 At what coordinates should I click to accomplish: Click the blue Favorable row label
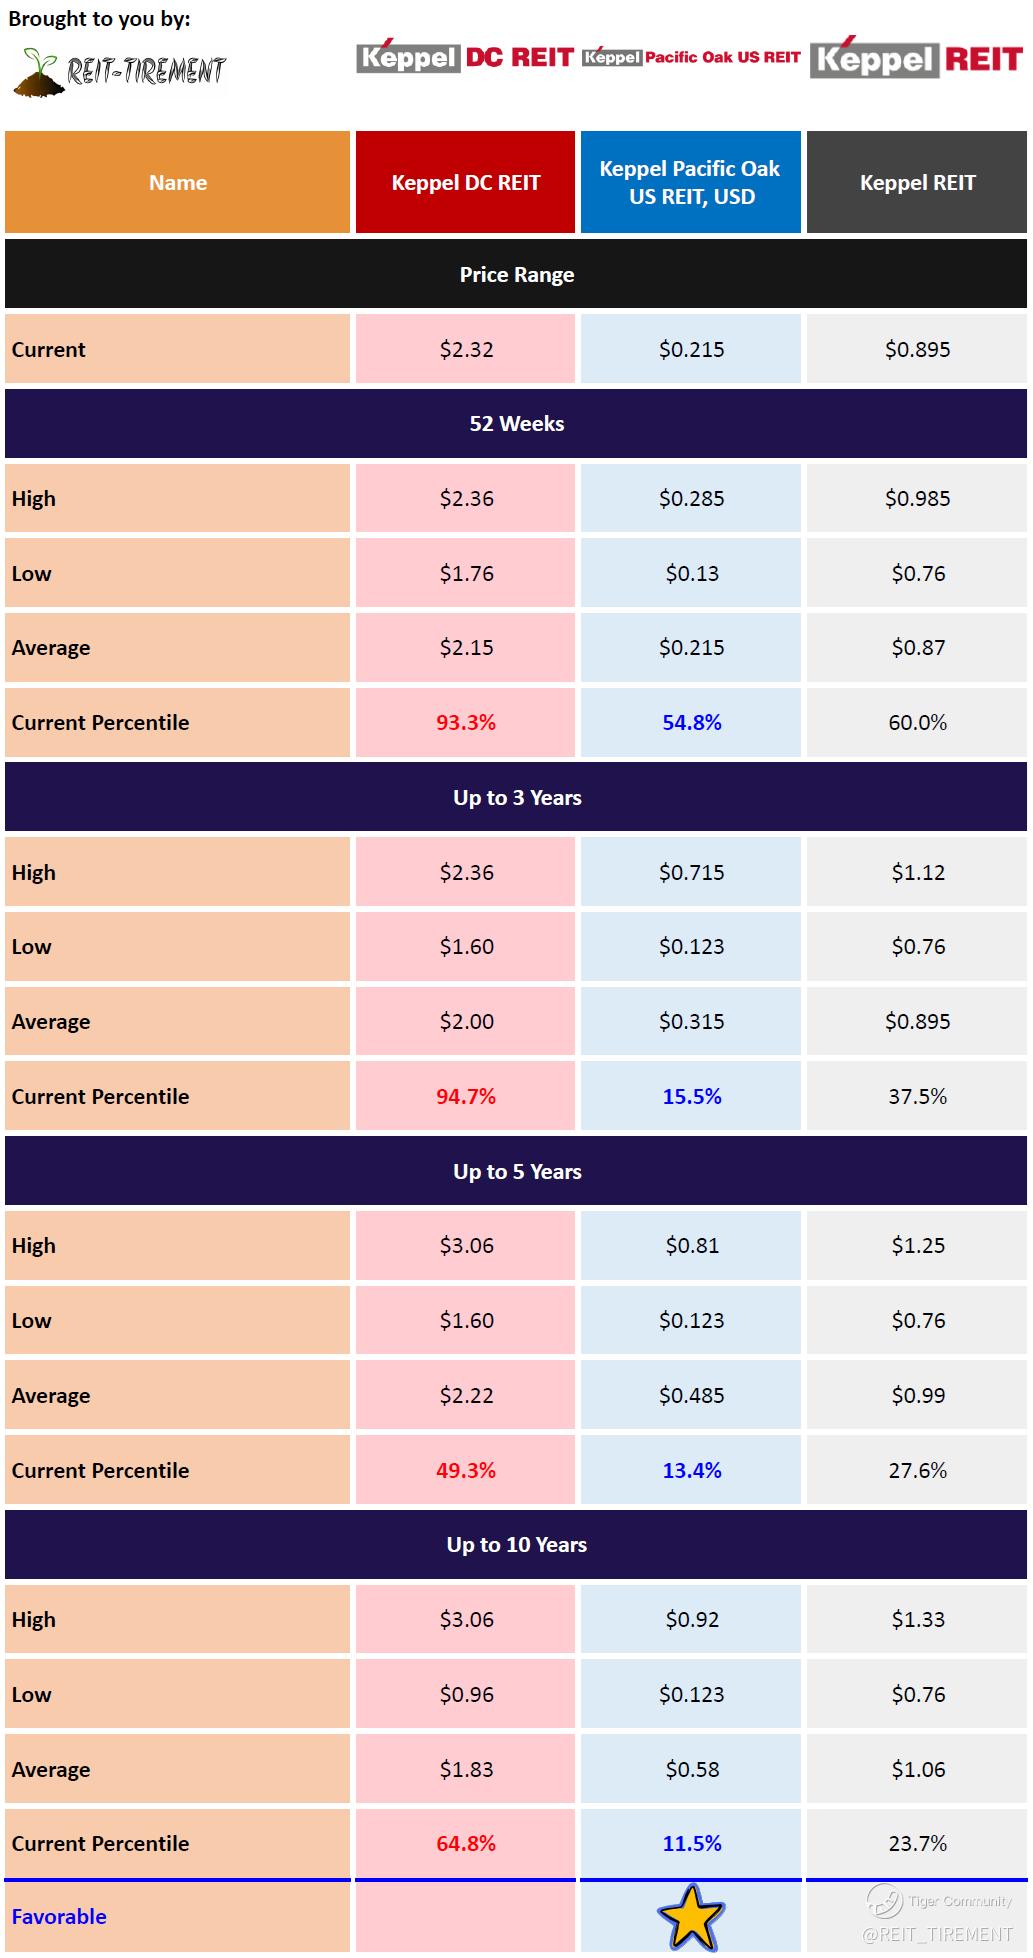tap(59, 1916)
